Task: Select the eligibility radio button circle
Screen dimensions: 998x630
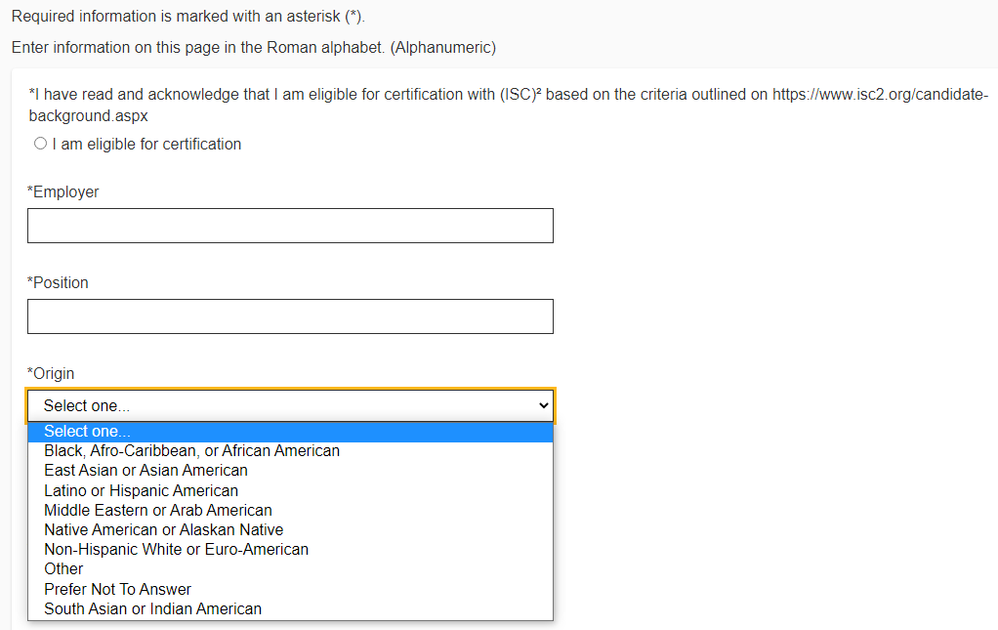Action: click(40, 144)
